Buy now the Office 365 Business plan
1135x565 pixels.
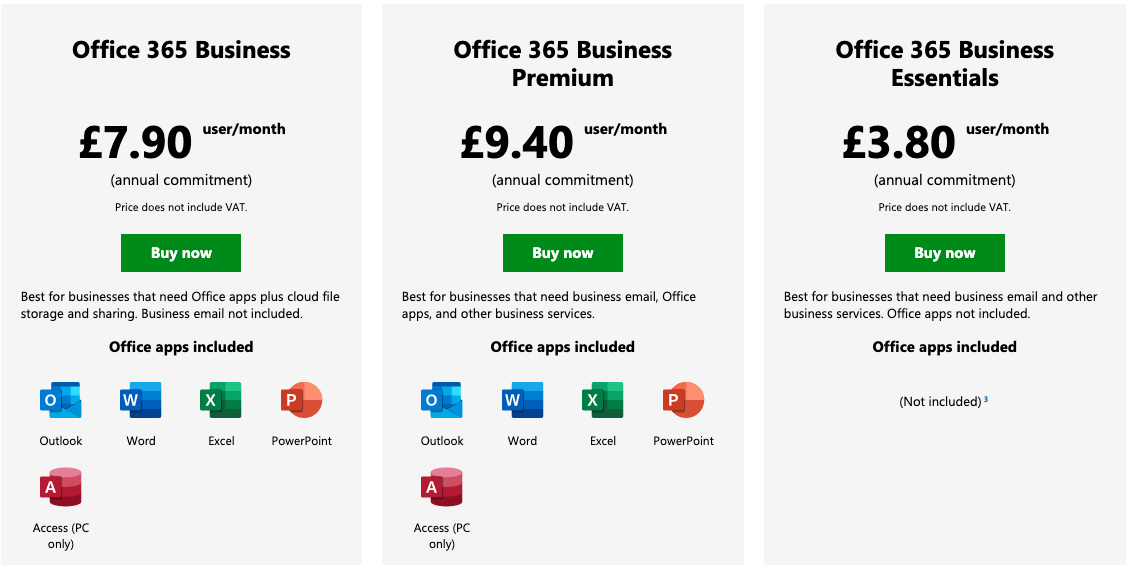181,253
